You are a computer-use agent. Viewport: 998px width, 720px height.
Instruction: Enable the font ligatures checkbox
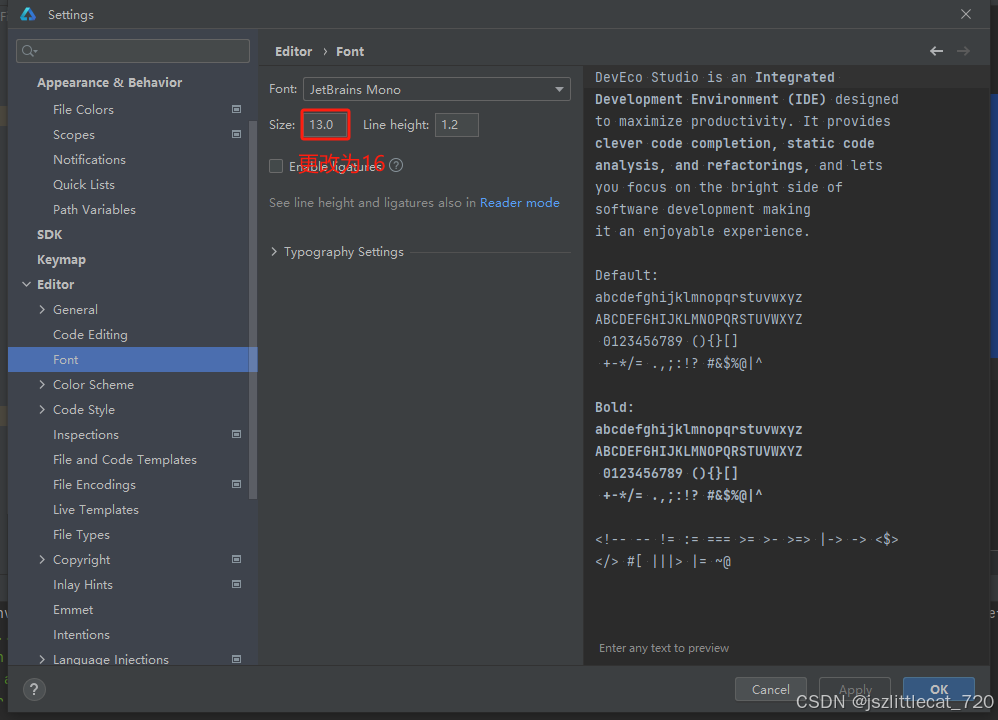point(276,166)
